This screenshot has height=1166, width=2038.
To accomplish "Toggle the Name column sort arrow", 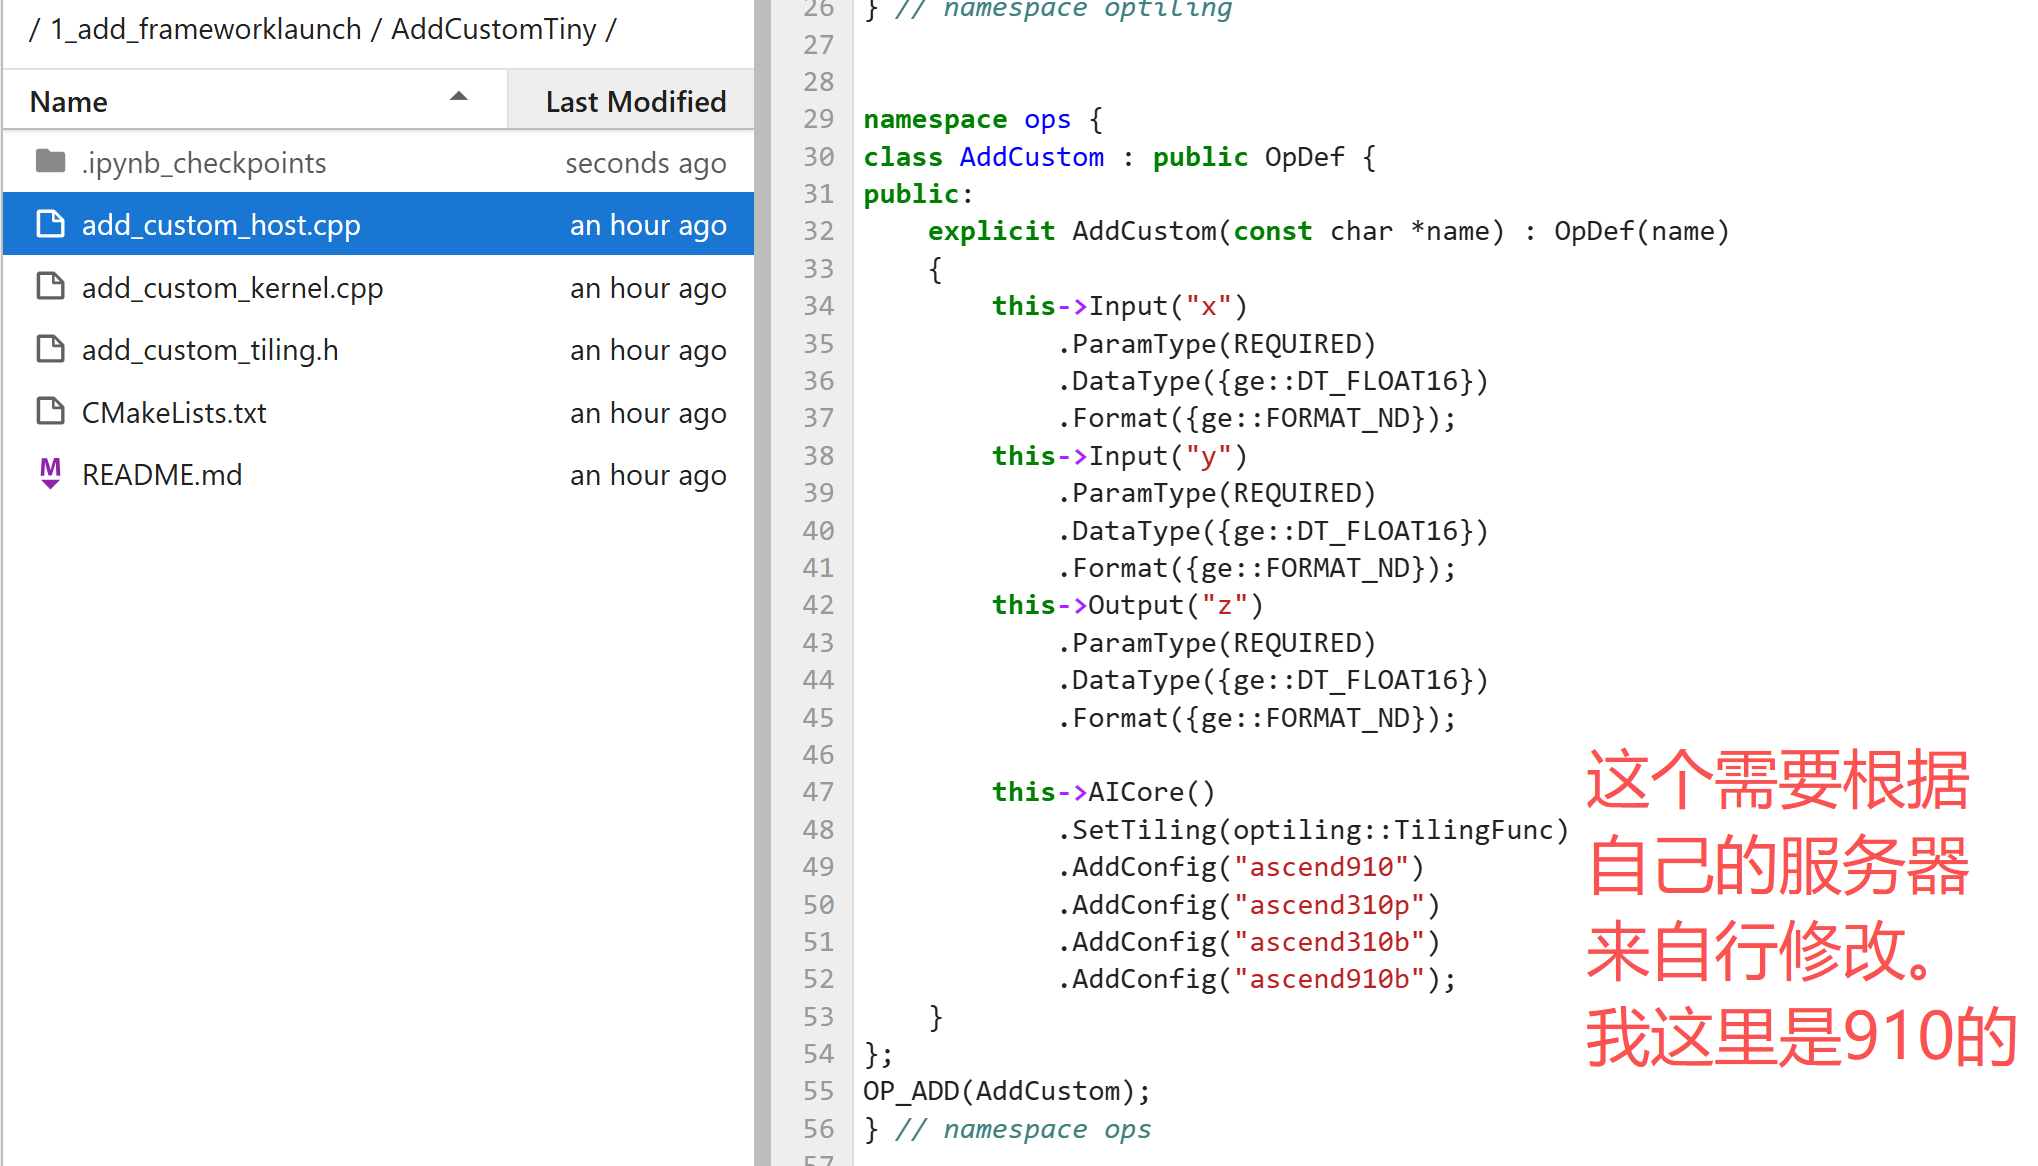I will pyautogui.click(x=459, y=98).
